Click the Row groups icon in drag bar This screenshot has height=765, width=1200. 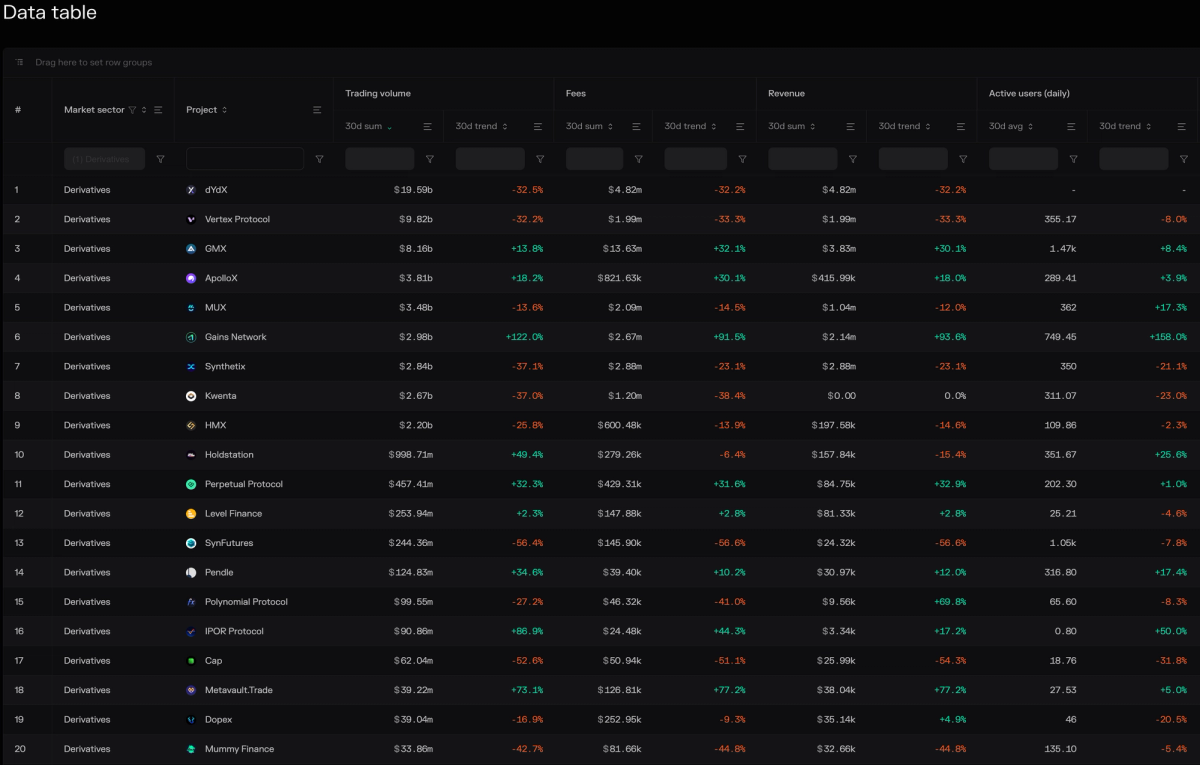(19, 62)
